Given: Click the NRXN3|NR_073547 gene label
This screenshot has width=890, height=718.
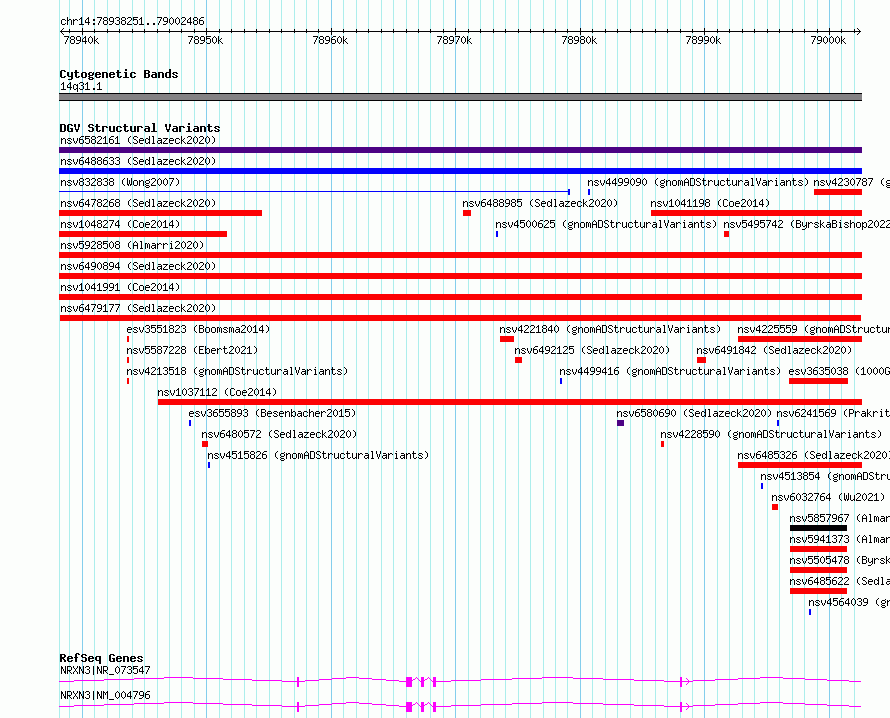Looking at the screenshot, I should [x=105, y=670].
